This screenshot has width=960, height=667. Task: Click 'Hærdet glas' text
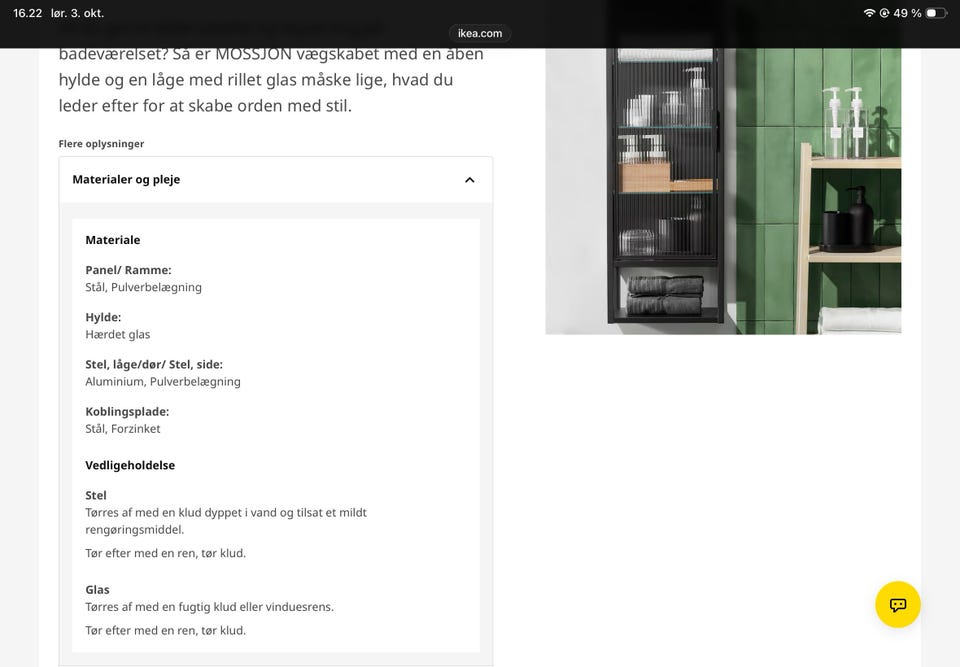pos(118,334)
